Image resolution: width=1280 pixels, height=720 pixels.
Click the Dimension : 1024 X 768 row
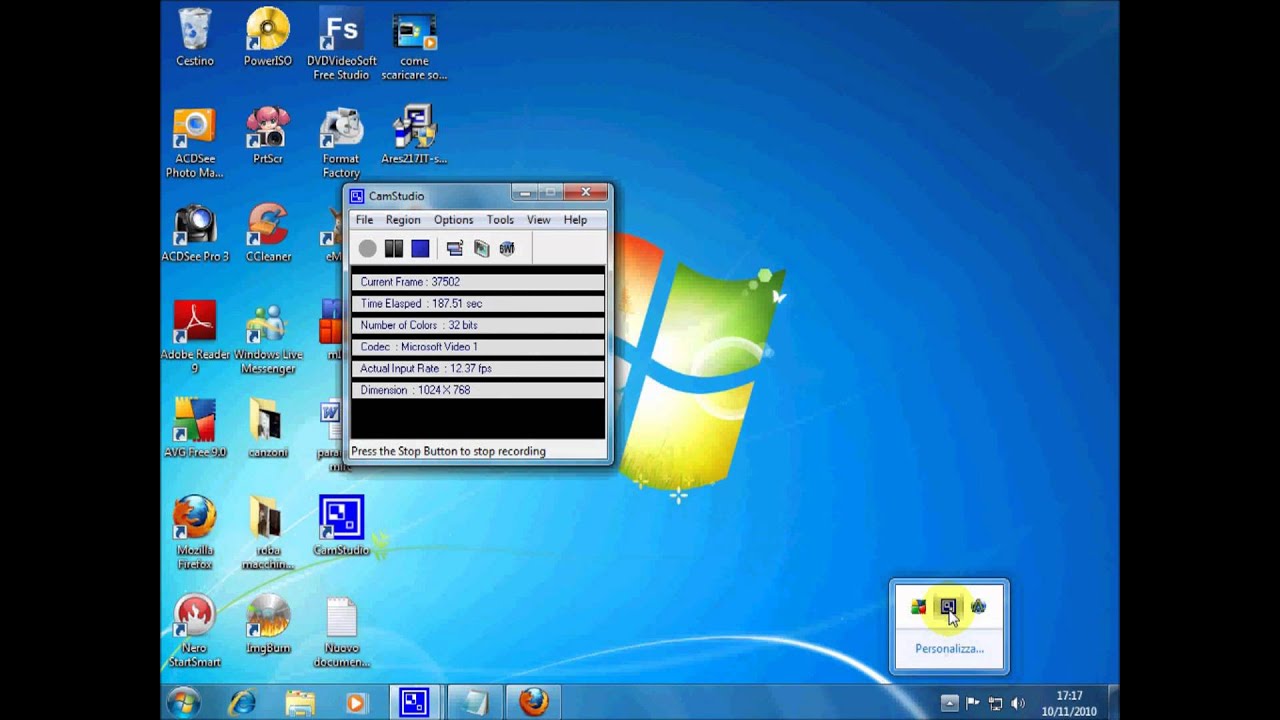[x=478, y=390]
